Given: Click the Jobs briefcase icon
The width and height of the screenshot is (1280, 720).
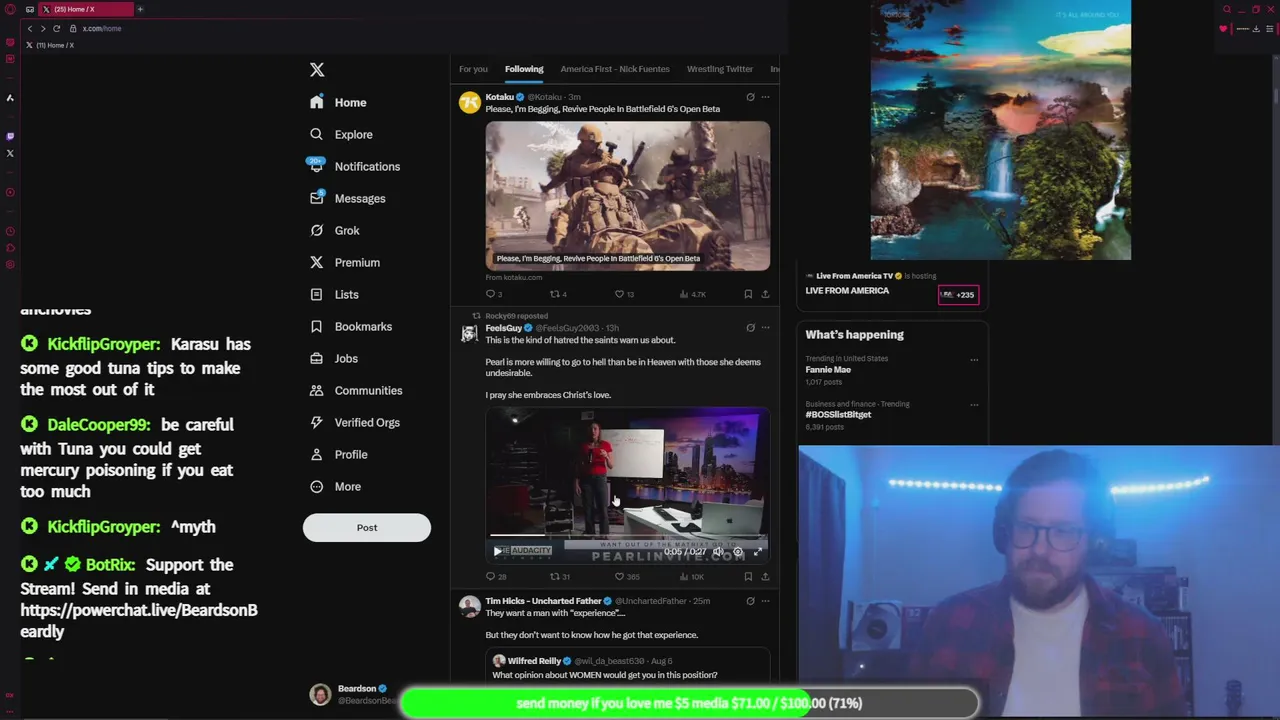Looking at the screenshot, I should click(x=316, y=358).
